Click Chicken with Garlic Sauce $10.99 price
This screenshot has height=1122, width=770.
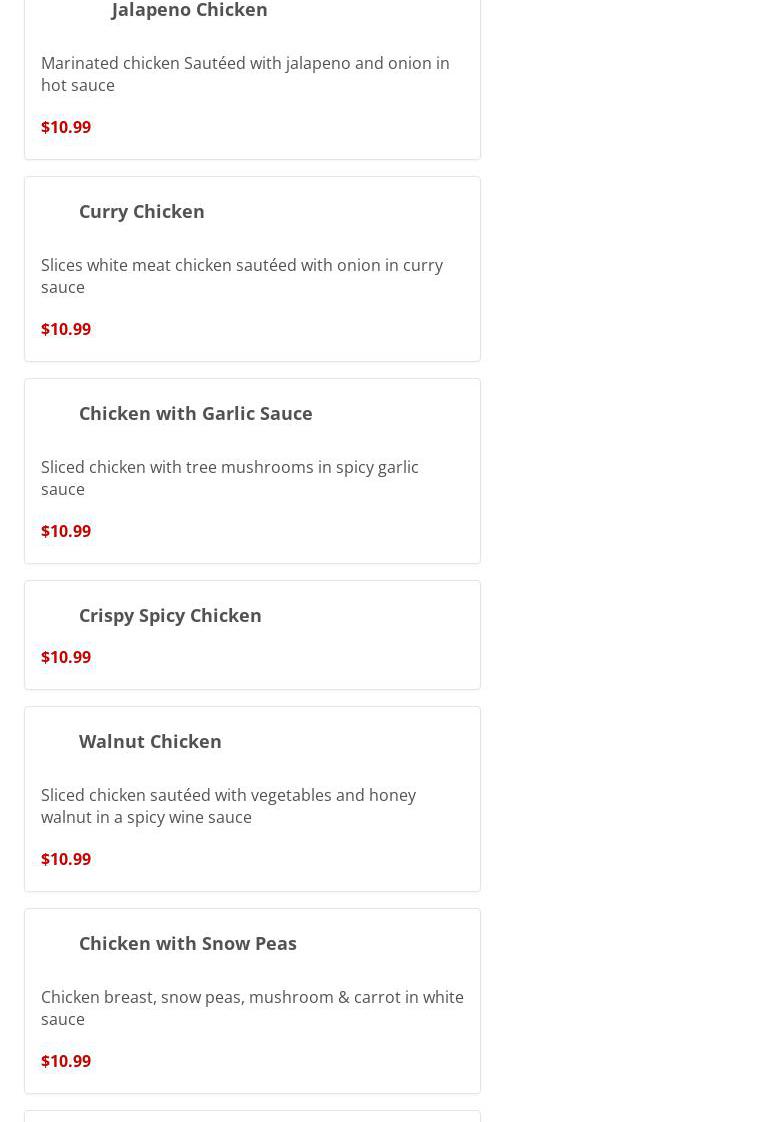click(x=66, y=531)
